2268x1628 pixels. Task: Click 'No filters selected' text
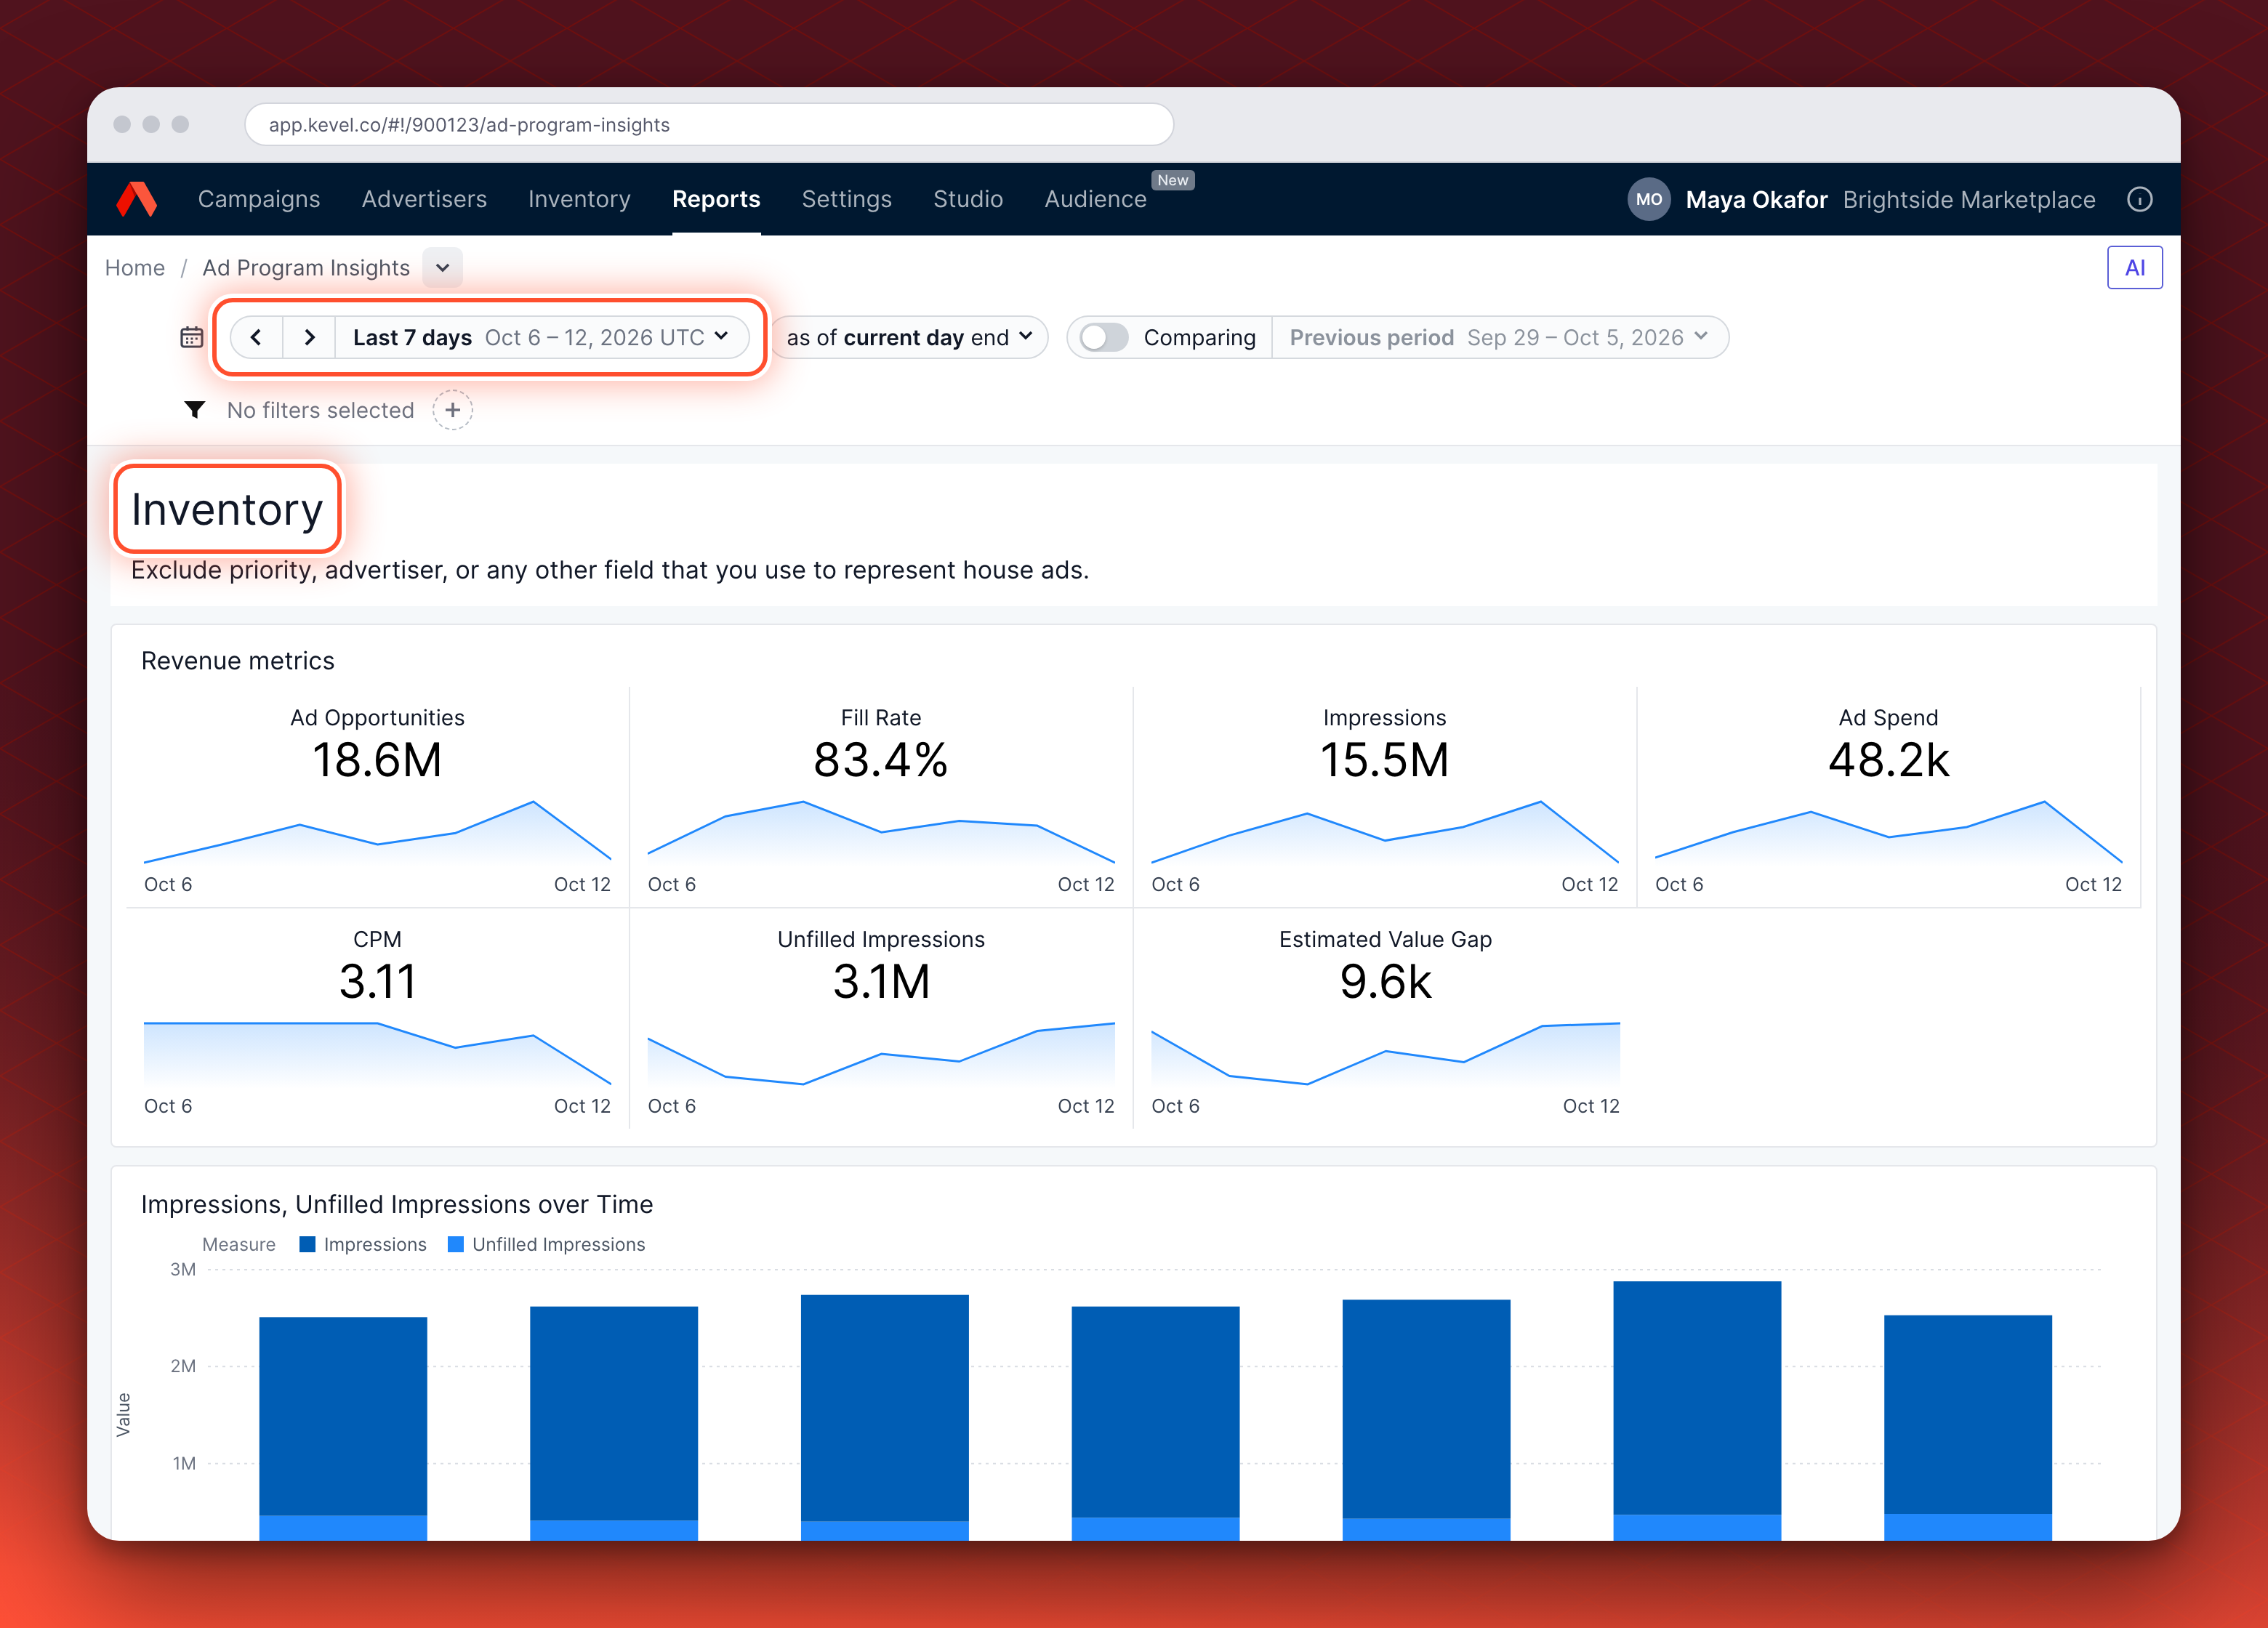coord(320,410)
